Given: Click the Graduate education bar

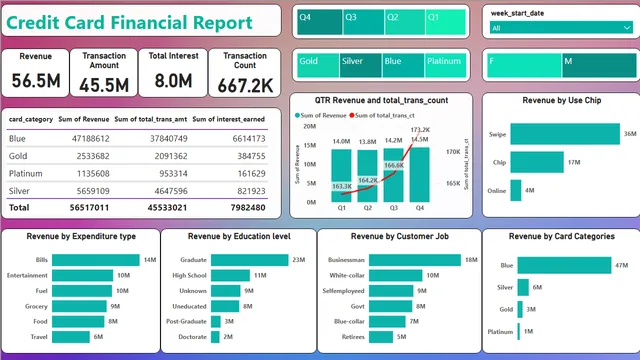Looking at the screenshot, I should [x=249, y=260].
